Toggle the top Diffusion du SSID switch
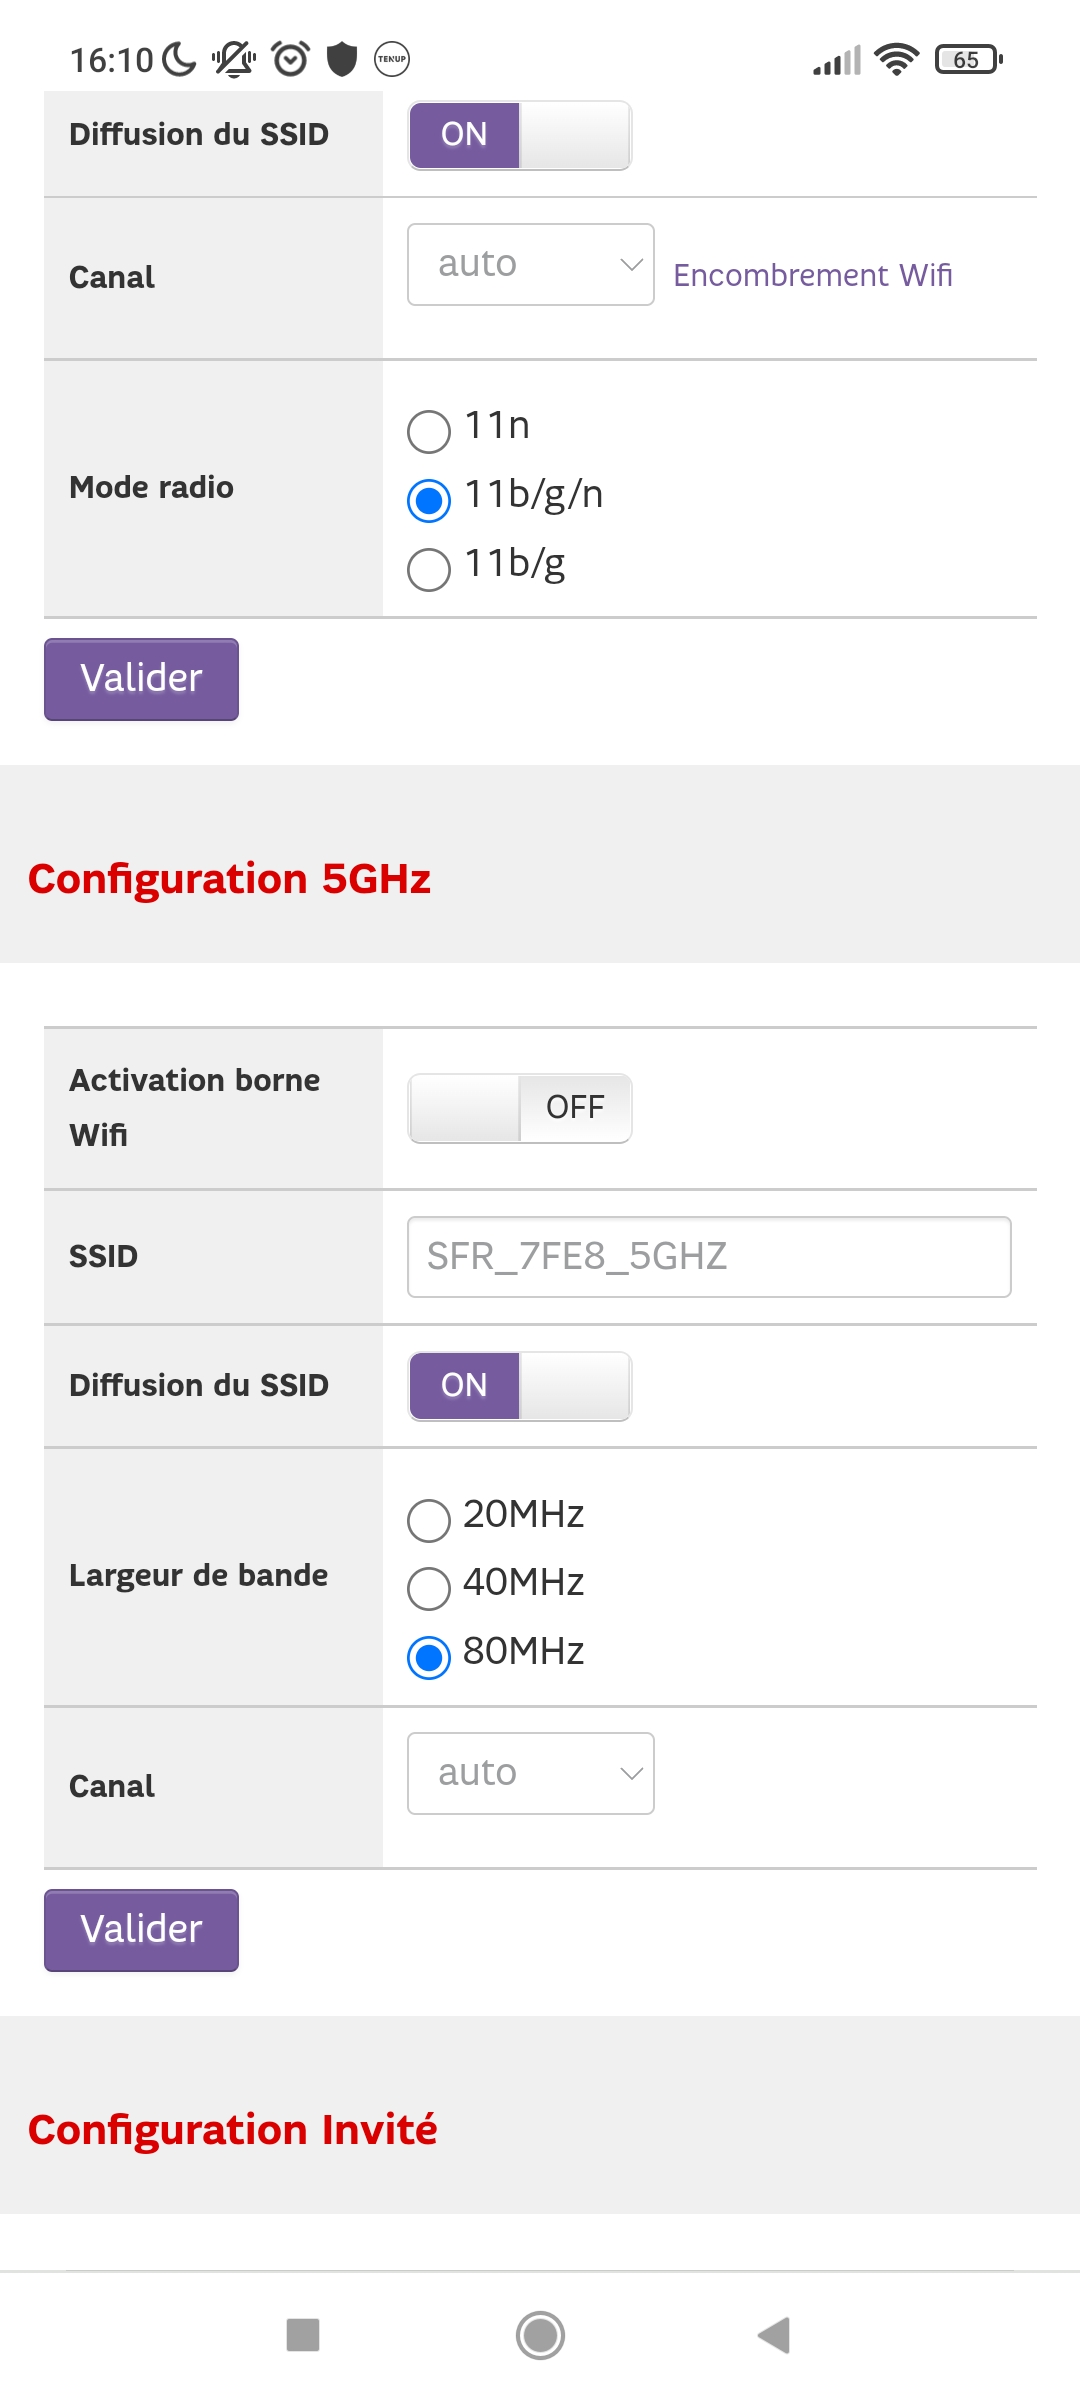Image resolution: width=1080 pixels, height=2400 pixels. tap(520, 135)
